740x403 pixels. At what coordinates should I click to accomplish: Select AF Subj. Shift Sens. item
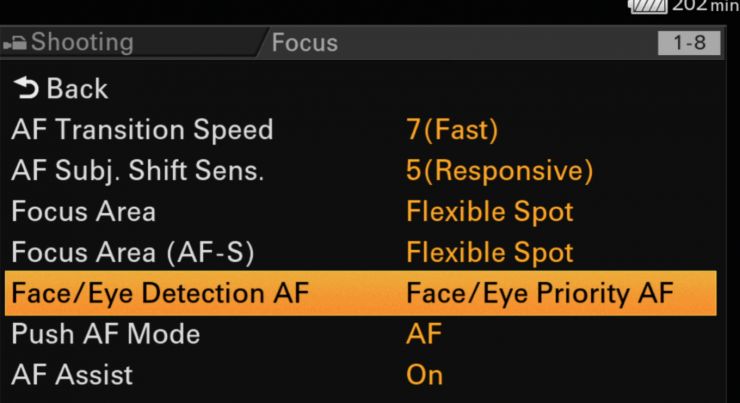coord(138,171)
